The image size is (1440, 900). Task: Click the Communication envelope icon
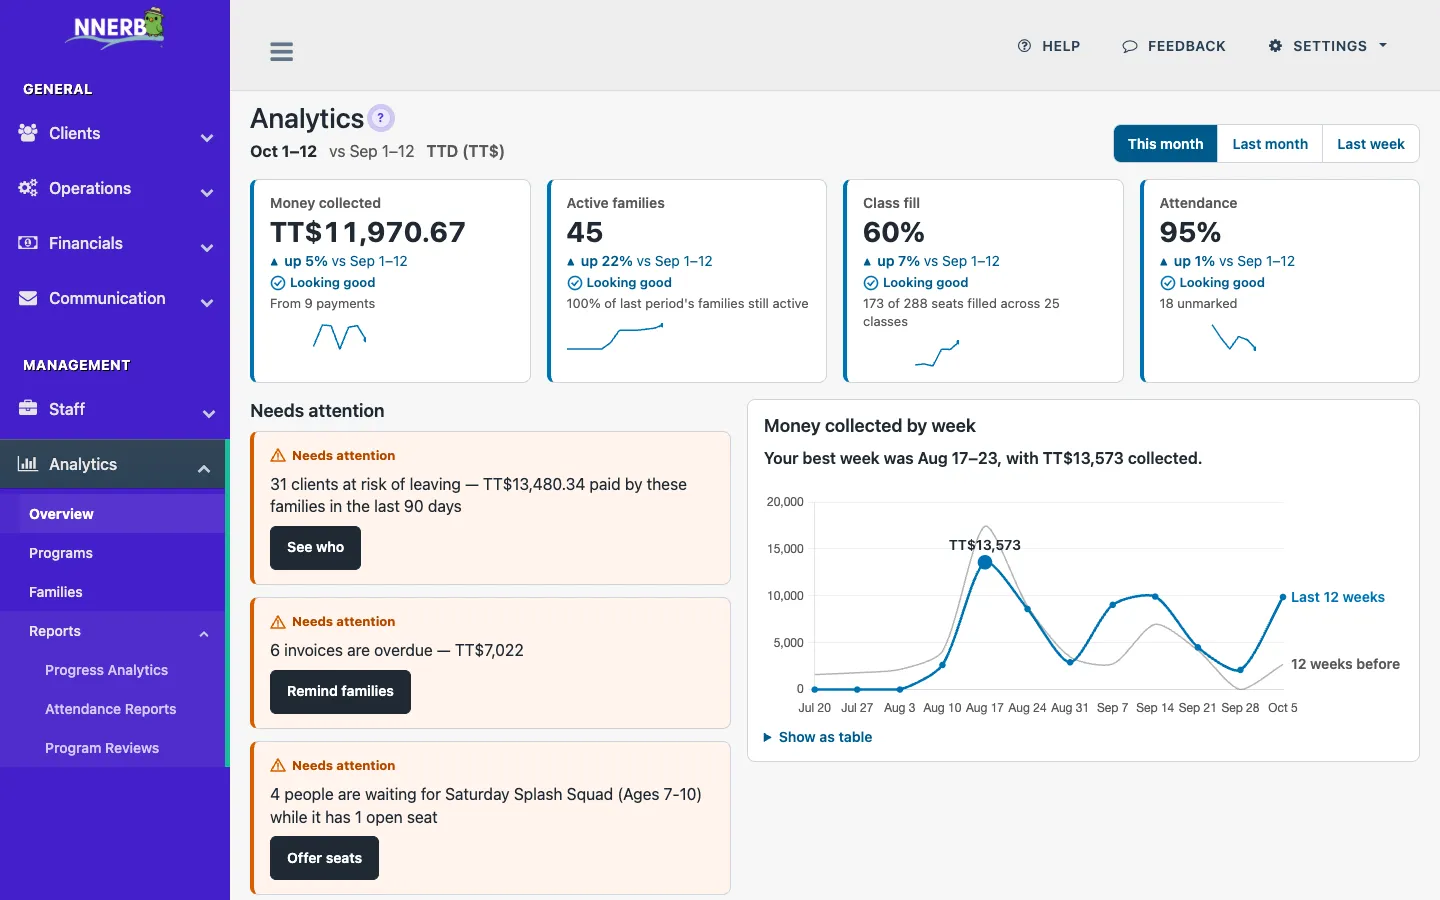pos(28,298)
